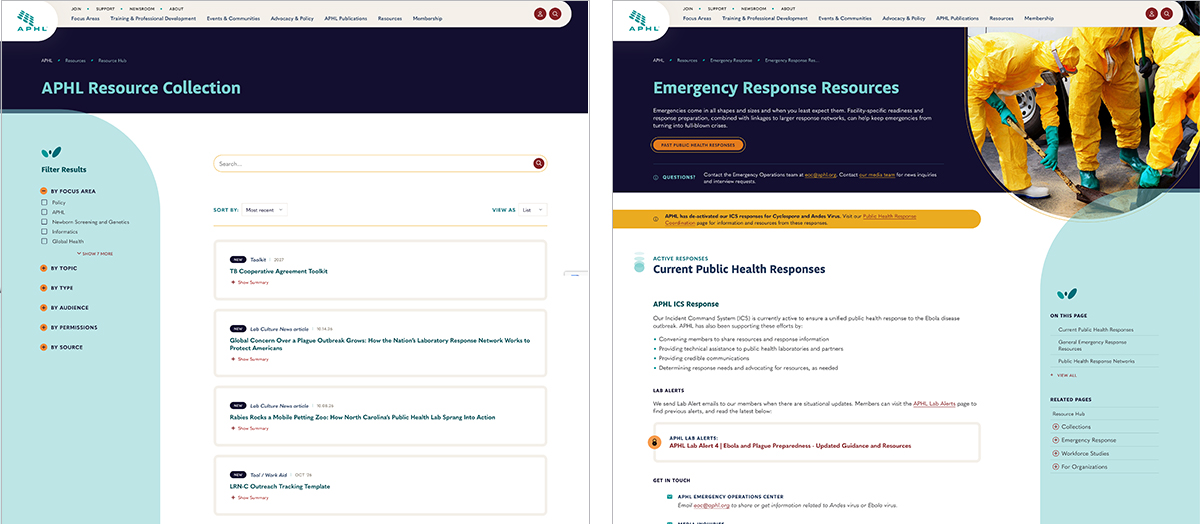Open Membership menu on left page
This screenshot has height=524, width=1200.
[427, 18]
